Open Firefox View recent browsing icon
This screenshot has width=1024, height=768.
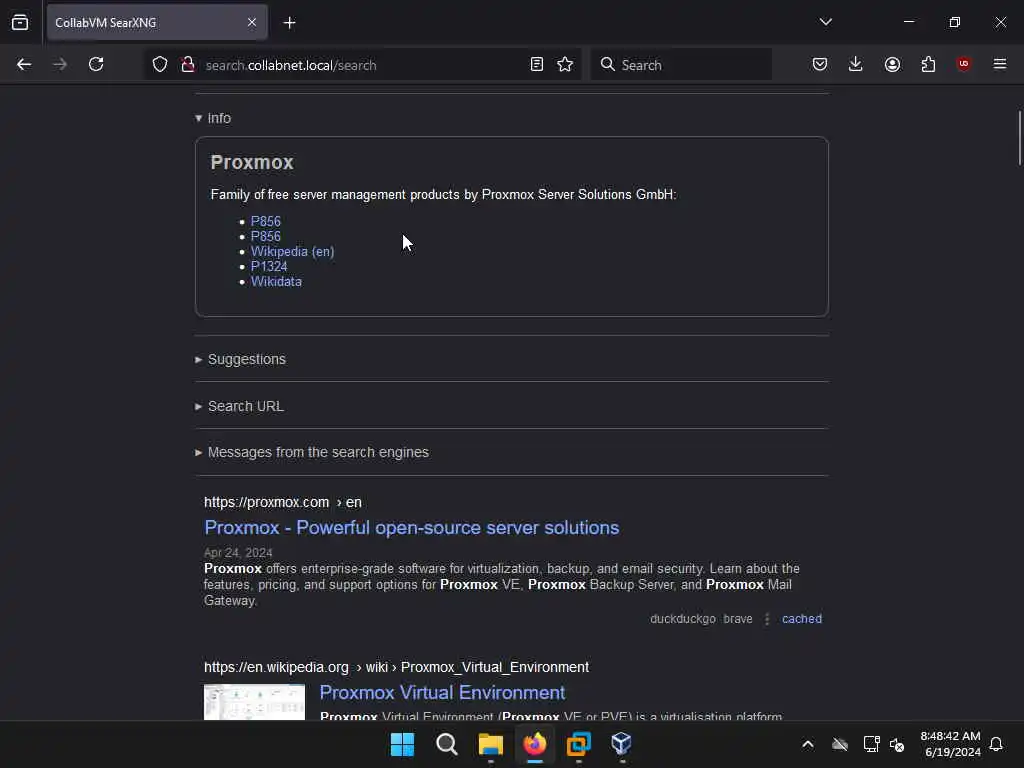coord(20,22)
